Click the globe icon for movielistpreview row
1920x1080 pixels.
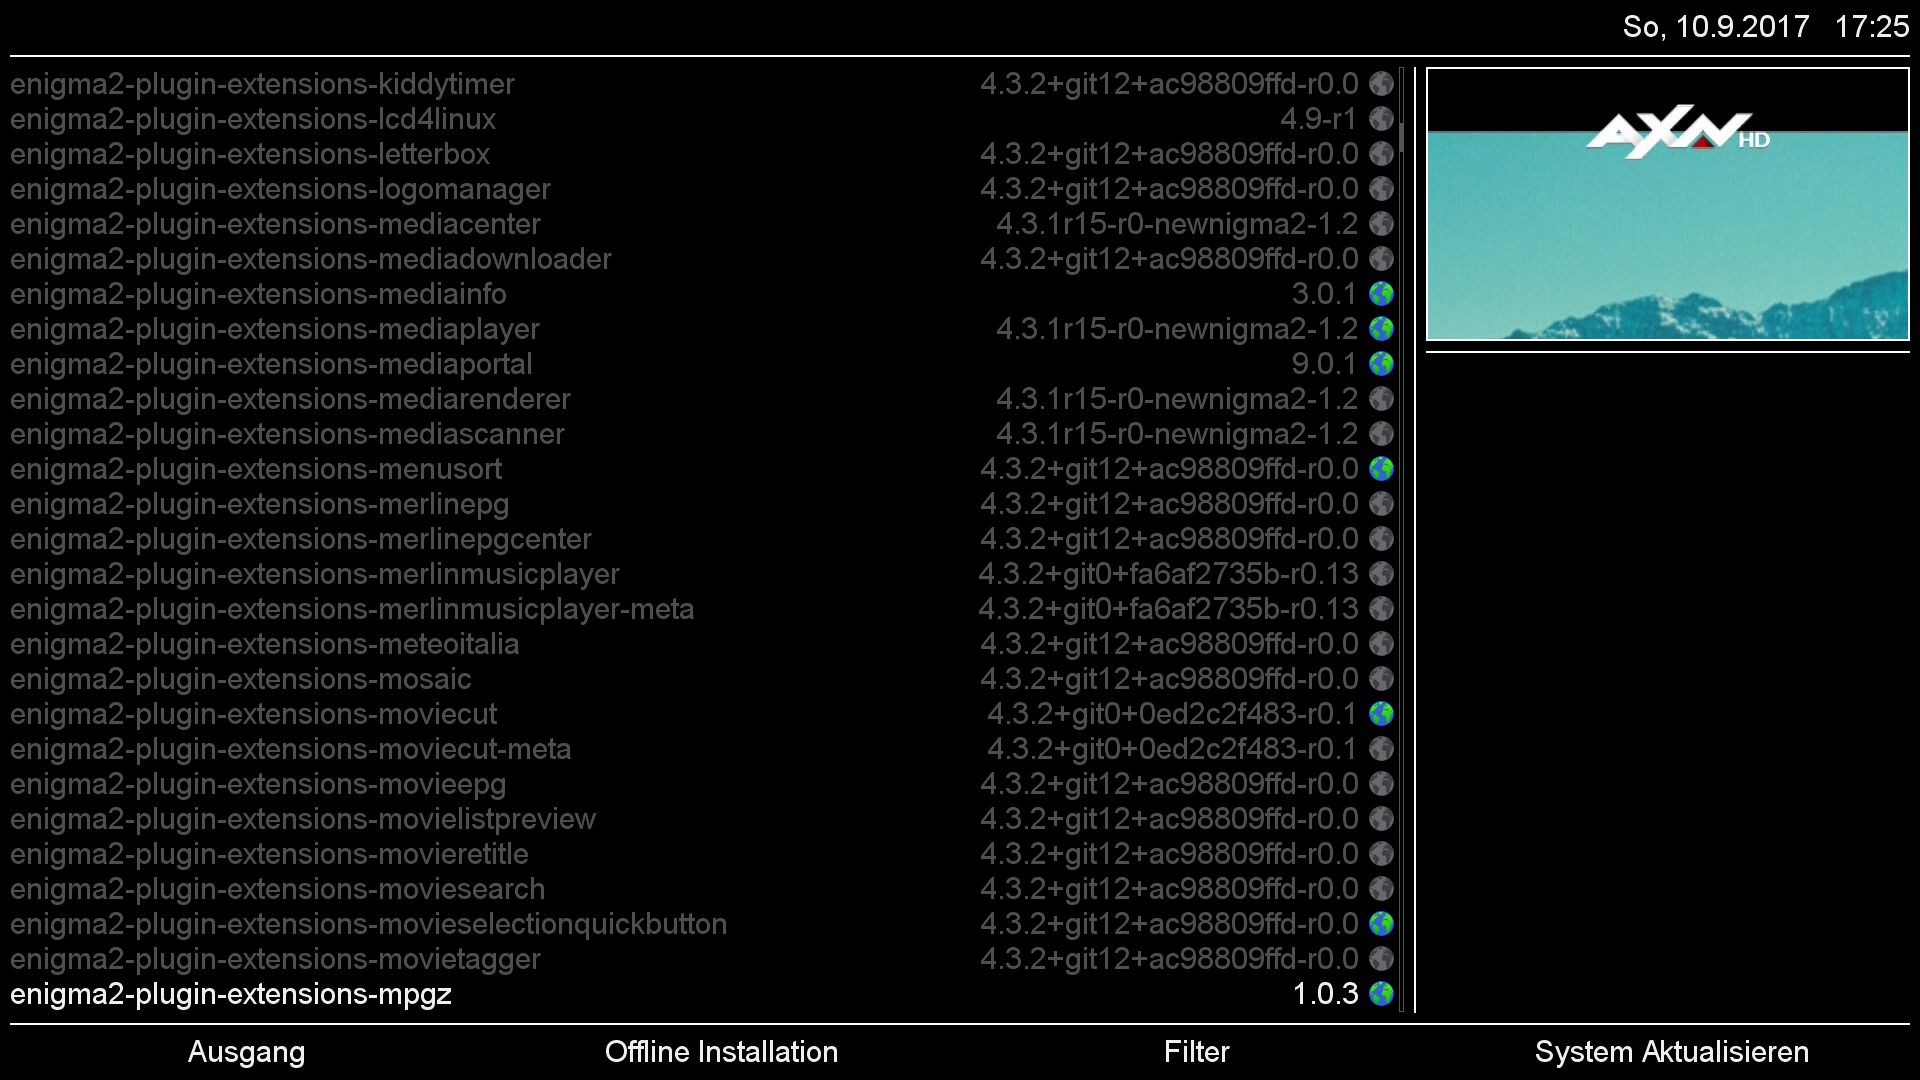point(1381,819)
